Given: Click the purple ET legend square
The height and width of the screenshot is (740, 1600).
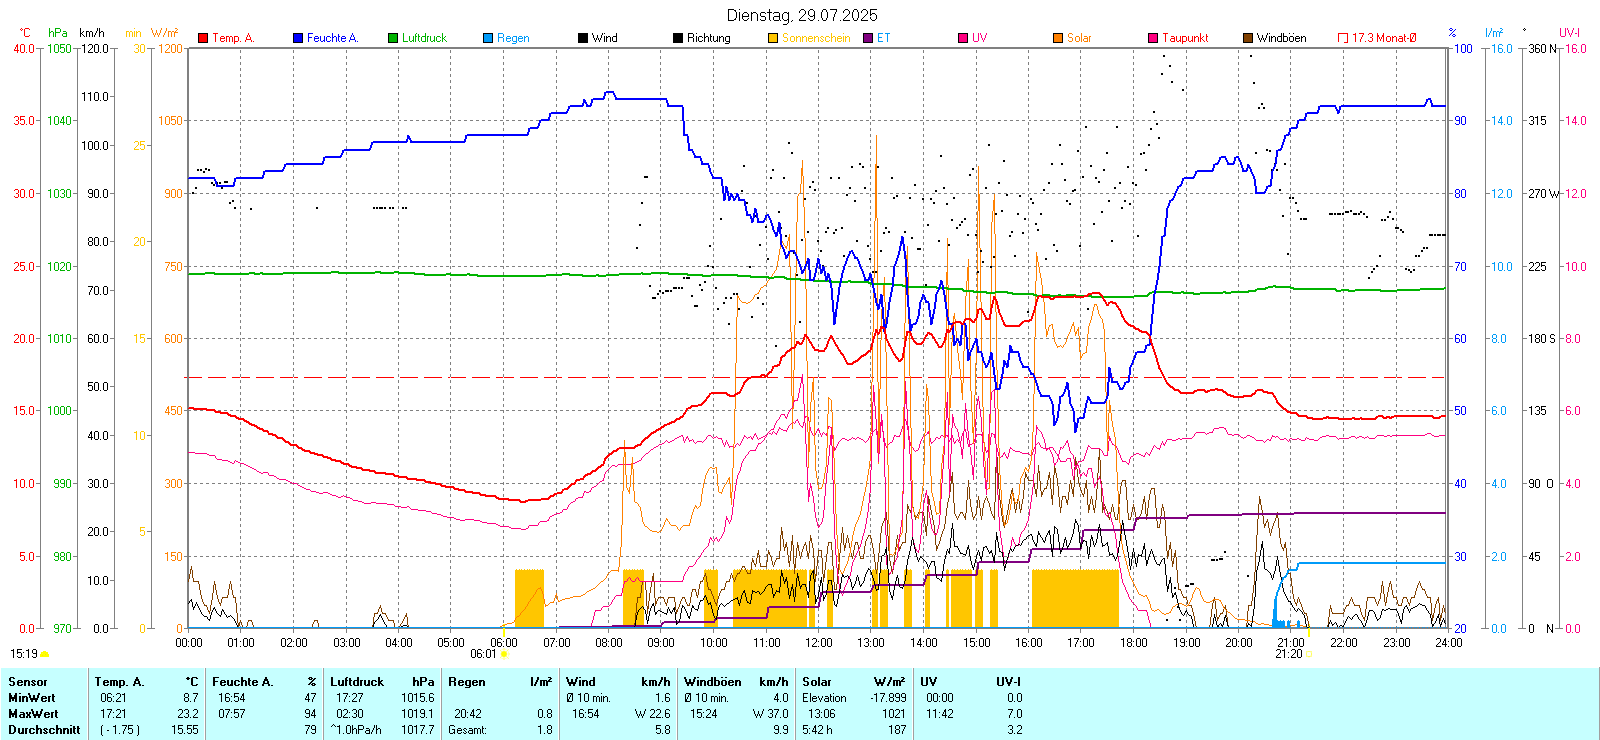Looking at the screenshot, I should coord(868,38).
